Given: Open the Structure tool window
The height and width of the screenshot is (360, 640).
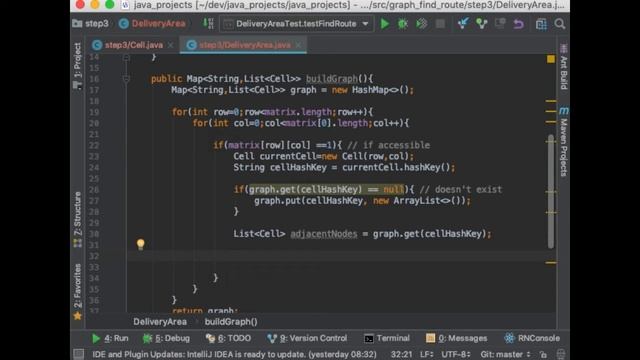Looking at the screenshot, I should tap(78, 219).
